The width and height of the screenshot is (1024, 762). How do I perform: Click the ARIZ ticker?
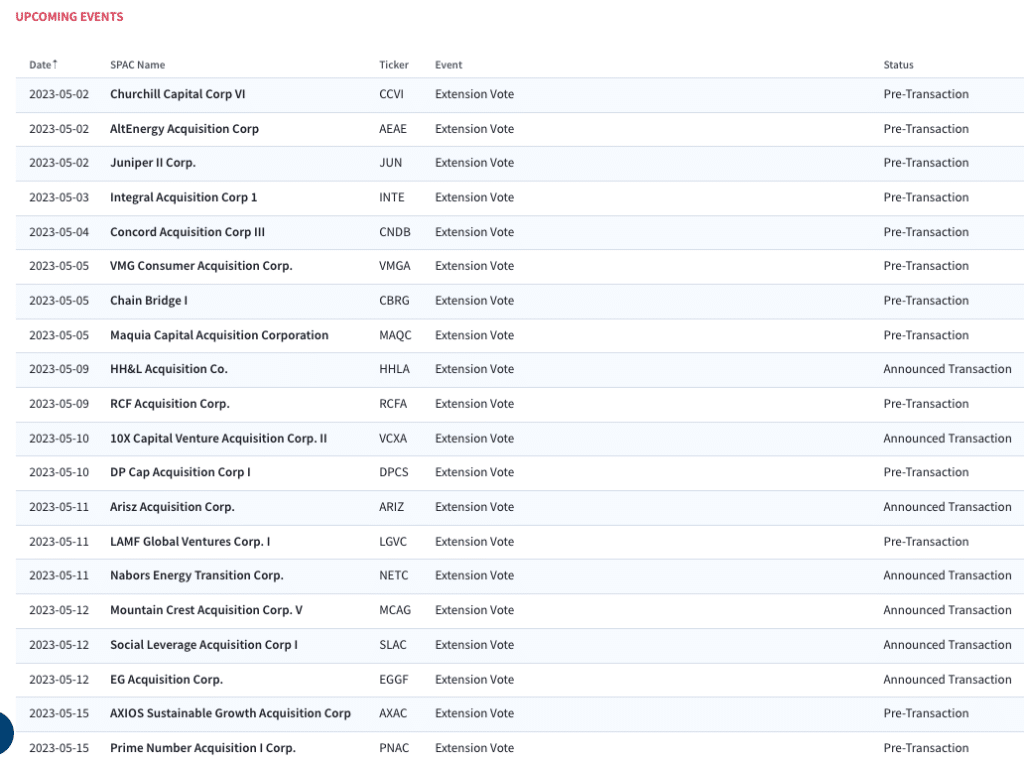[392, 507]
